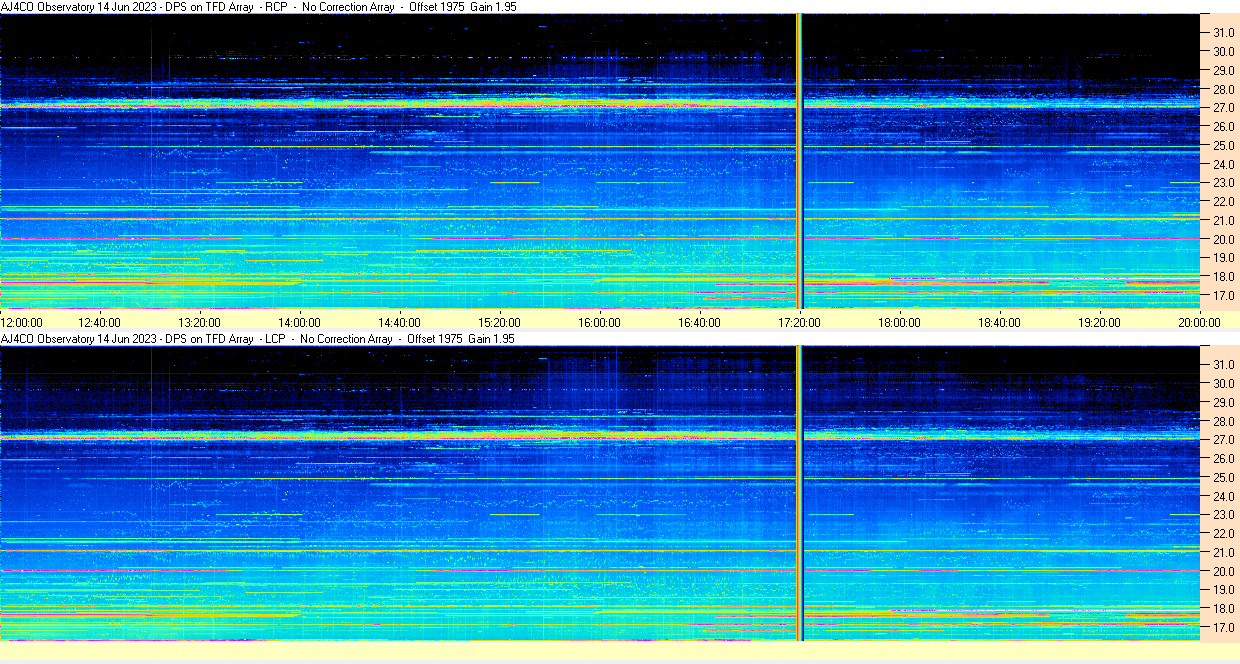Click the 20.0 frequency tick in RCP panel

tap(1223, 239)
